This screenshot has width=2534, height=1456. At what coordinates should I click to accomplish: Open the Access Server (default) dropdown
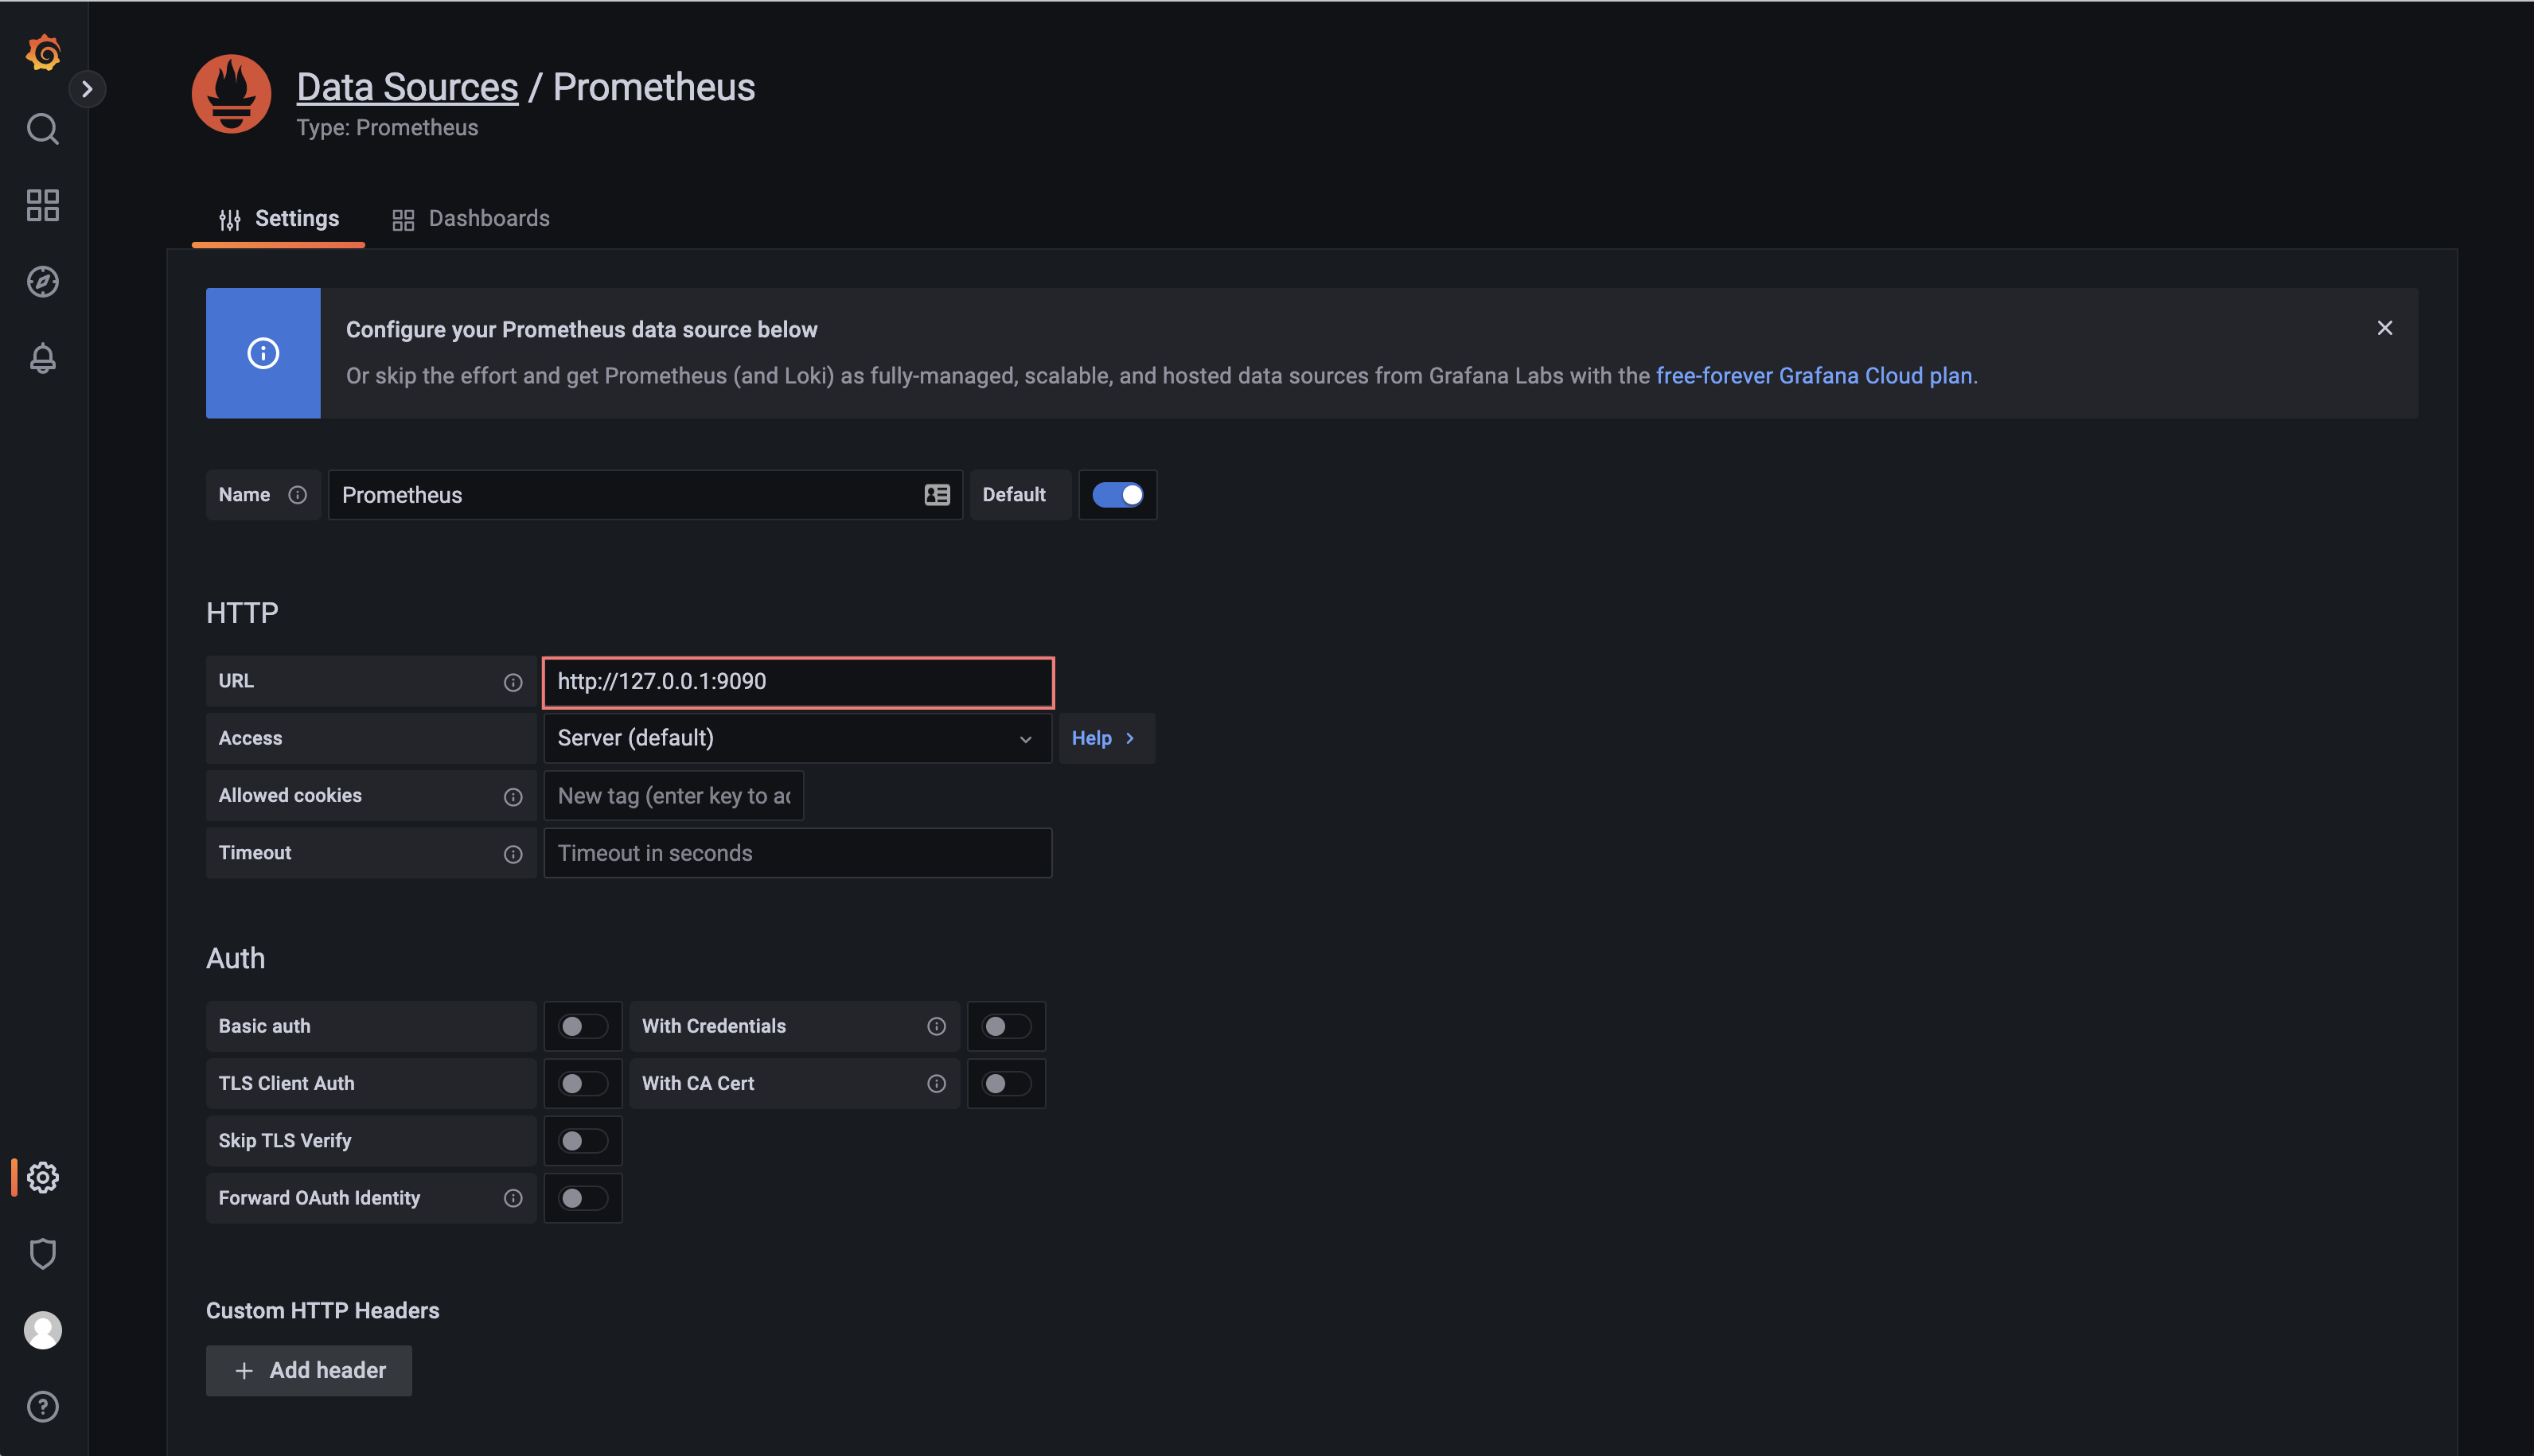click(x=798, y=738)
